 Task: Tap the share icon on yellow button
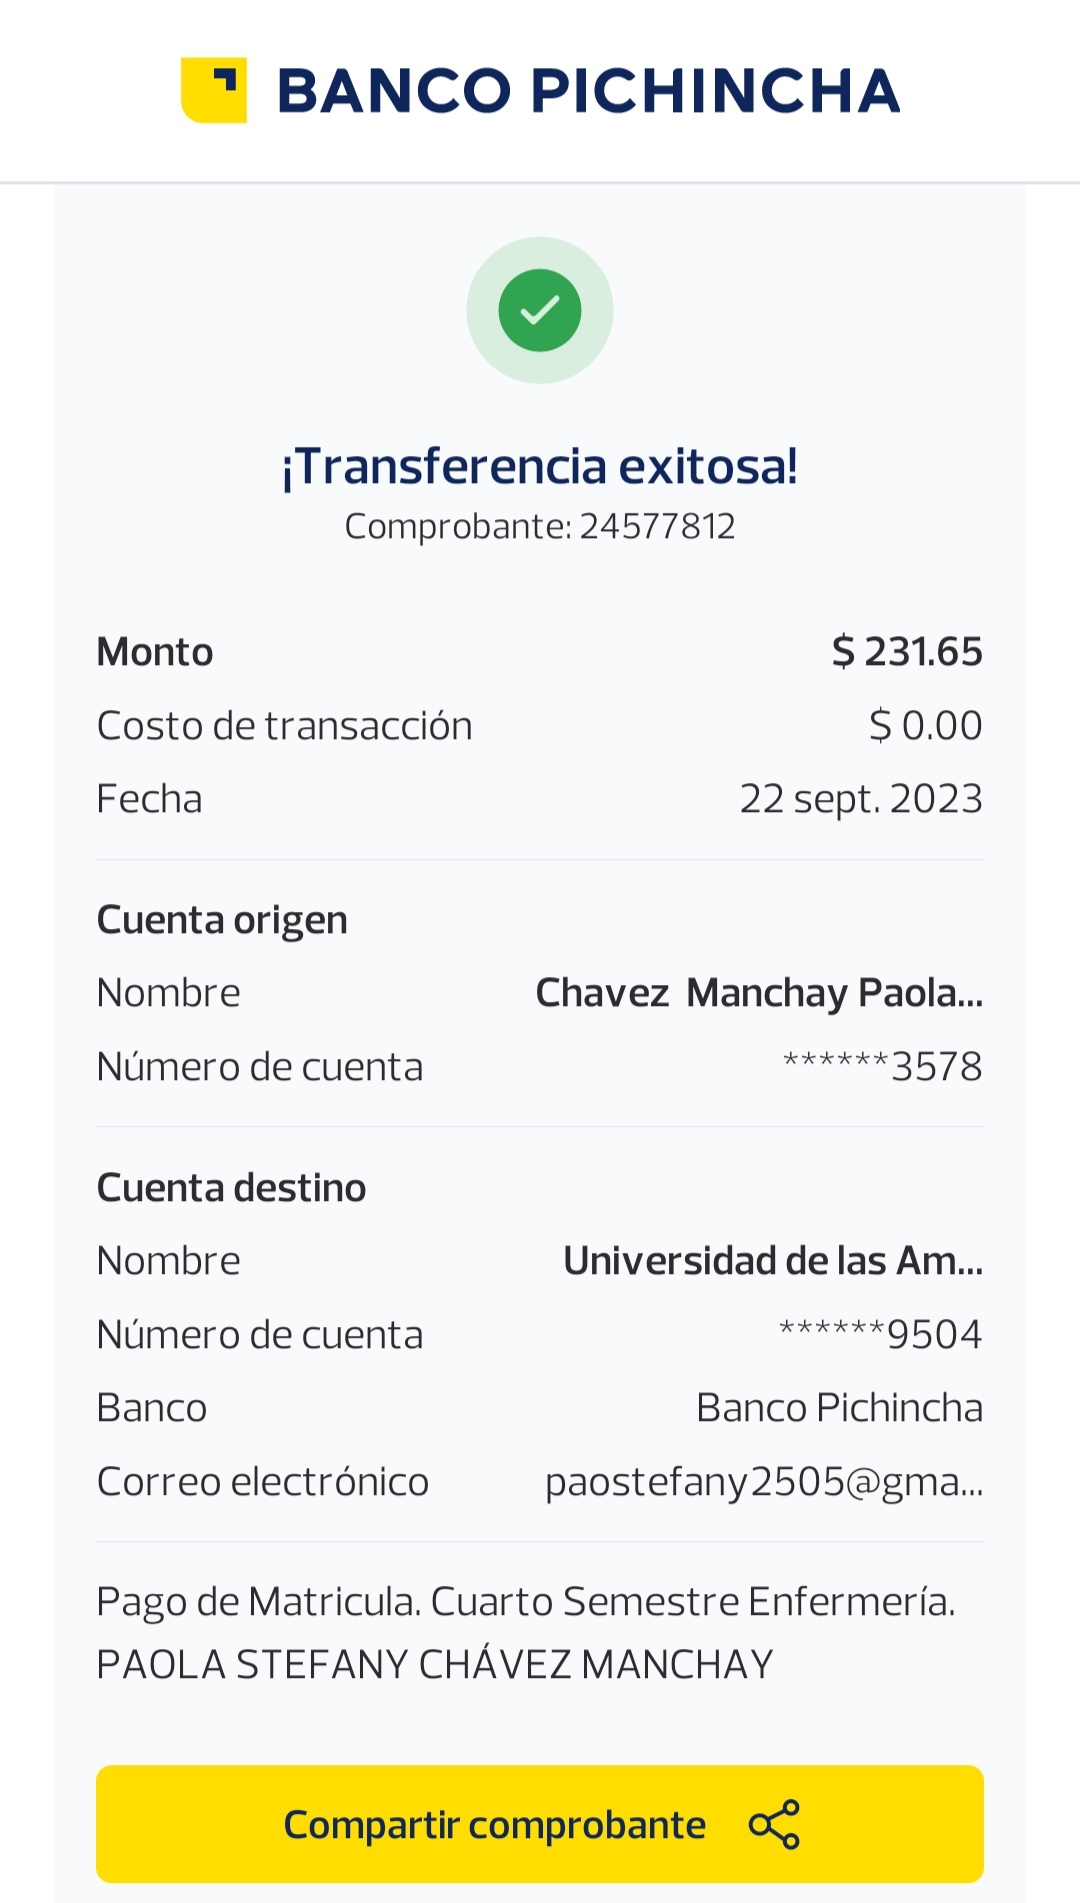(x=774, y=1824)
